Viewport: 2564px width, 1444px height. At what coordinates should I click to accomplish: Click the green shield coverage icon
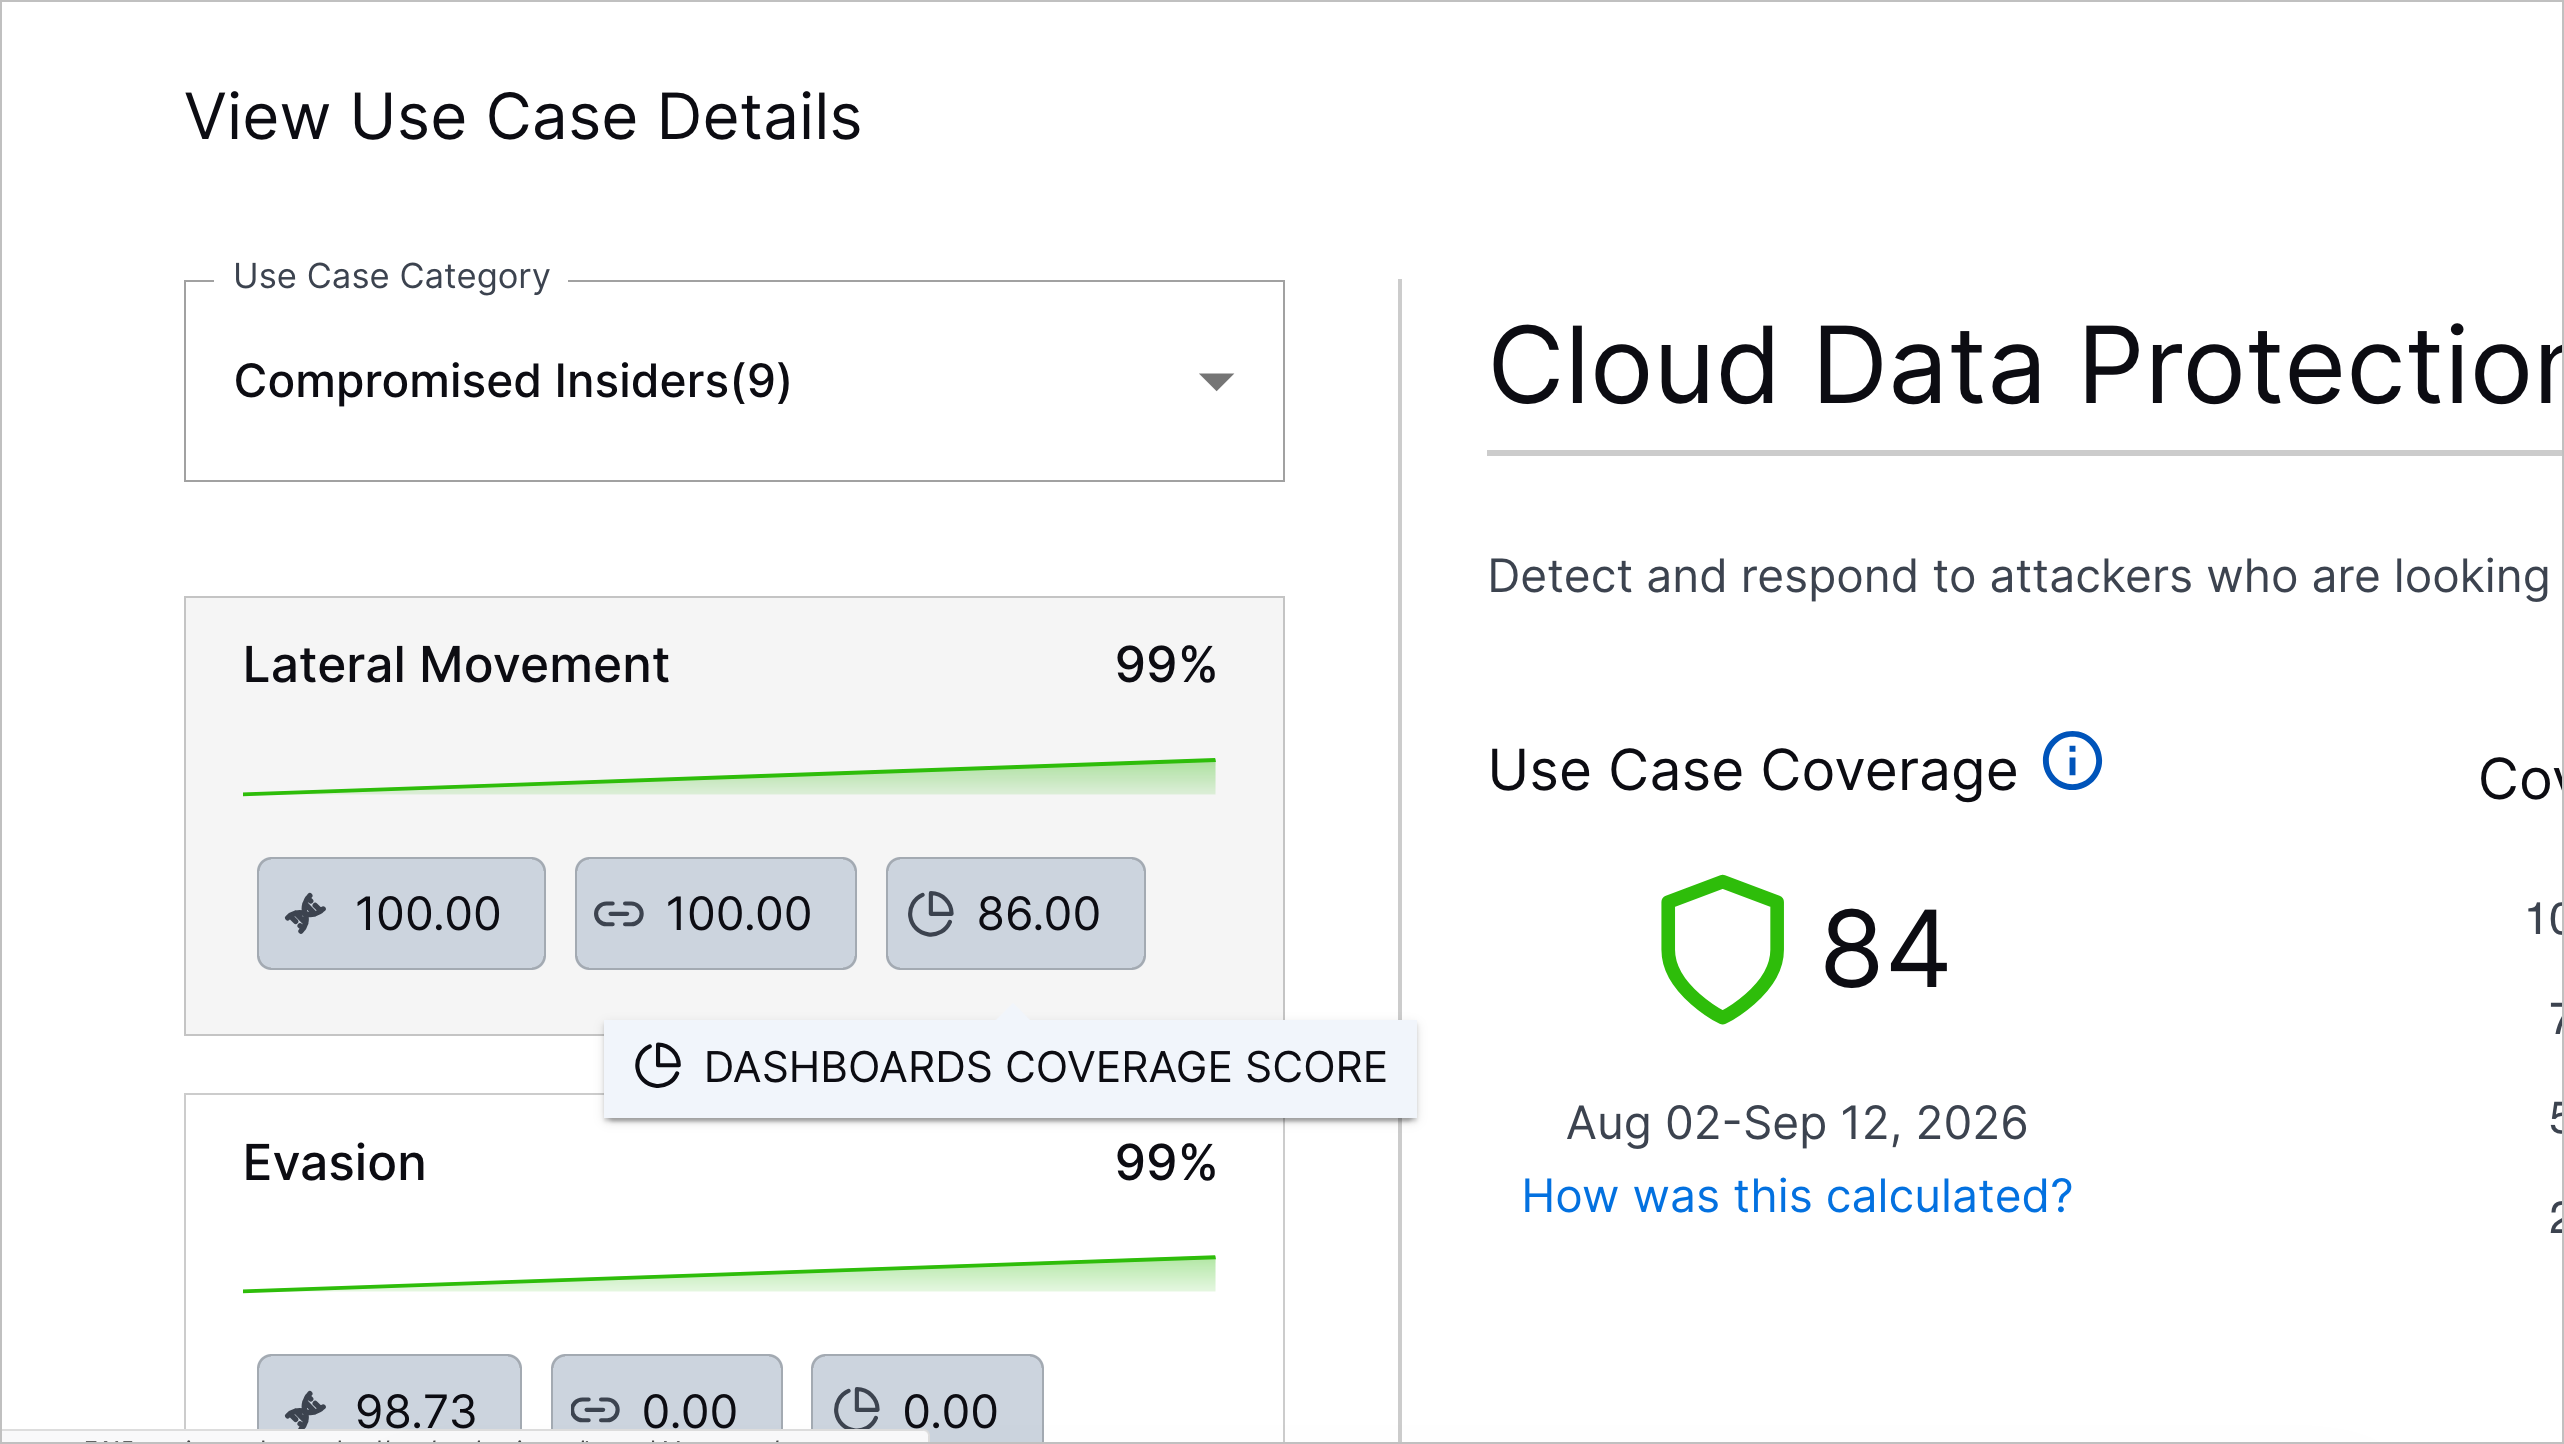click(1722, 949)
